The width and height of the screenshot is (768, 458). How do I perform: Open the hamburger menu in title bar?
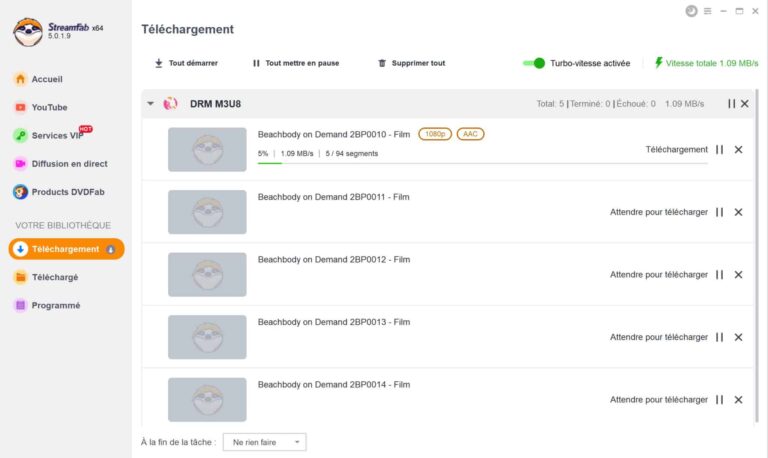click(x=708, y=11)
